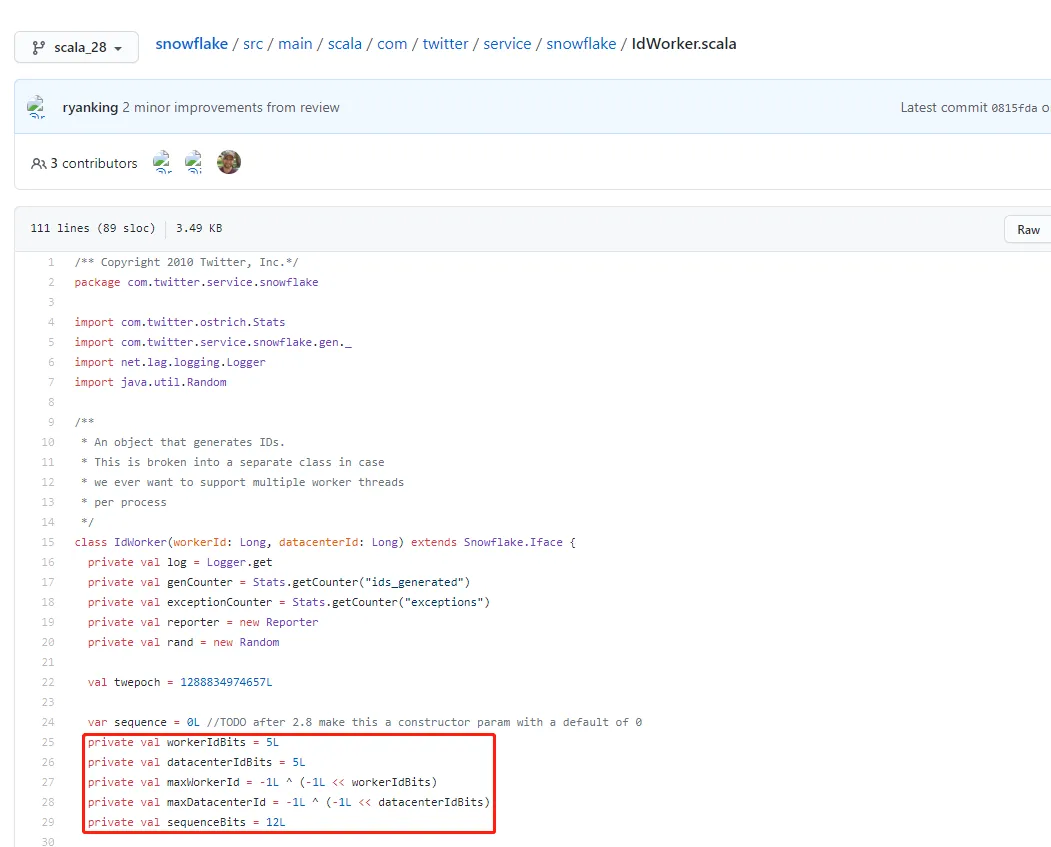Open the com folder in the breadcrumb
The image size is (1051, 847).
point(392,44)
